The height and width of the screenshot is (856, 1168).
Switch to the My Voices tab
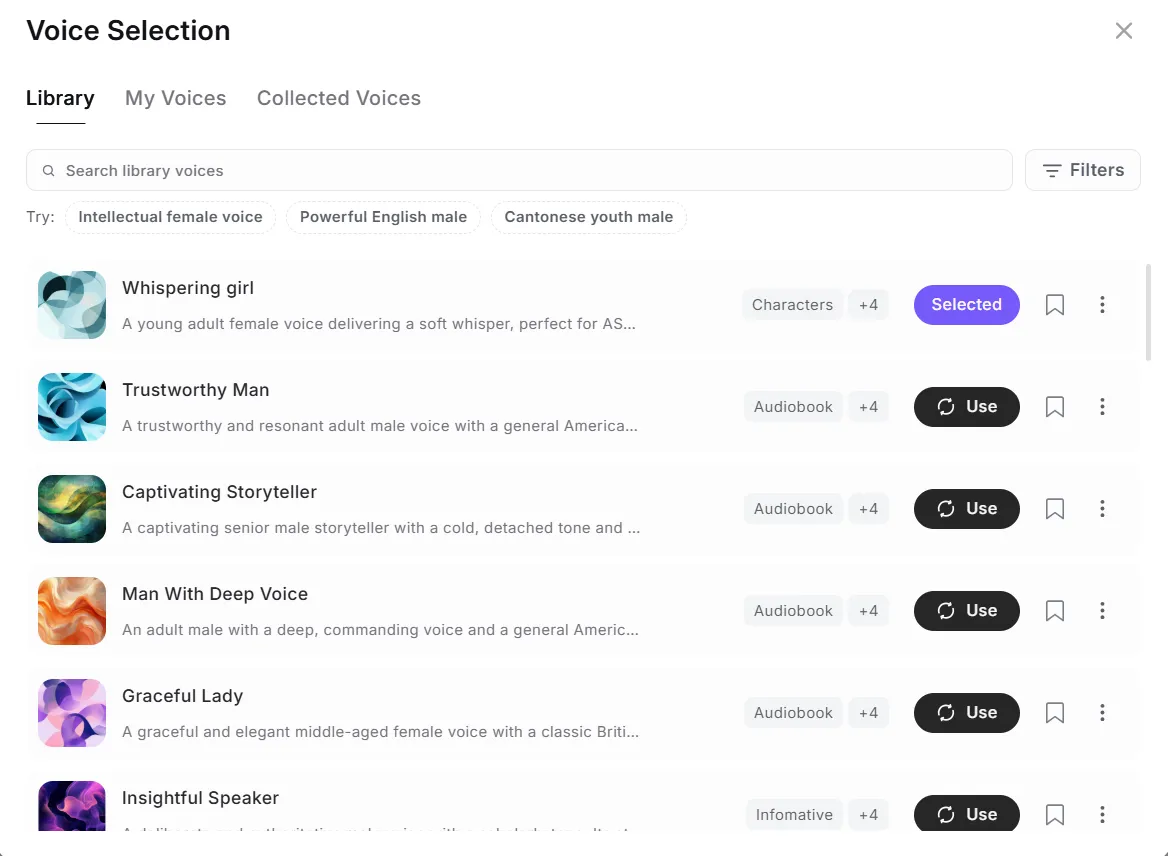click(x=175, y=98)
